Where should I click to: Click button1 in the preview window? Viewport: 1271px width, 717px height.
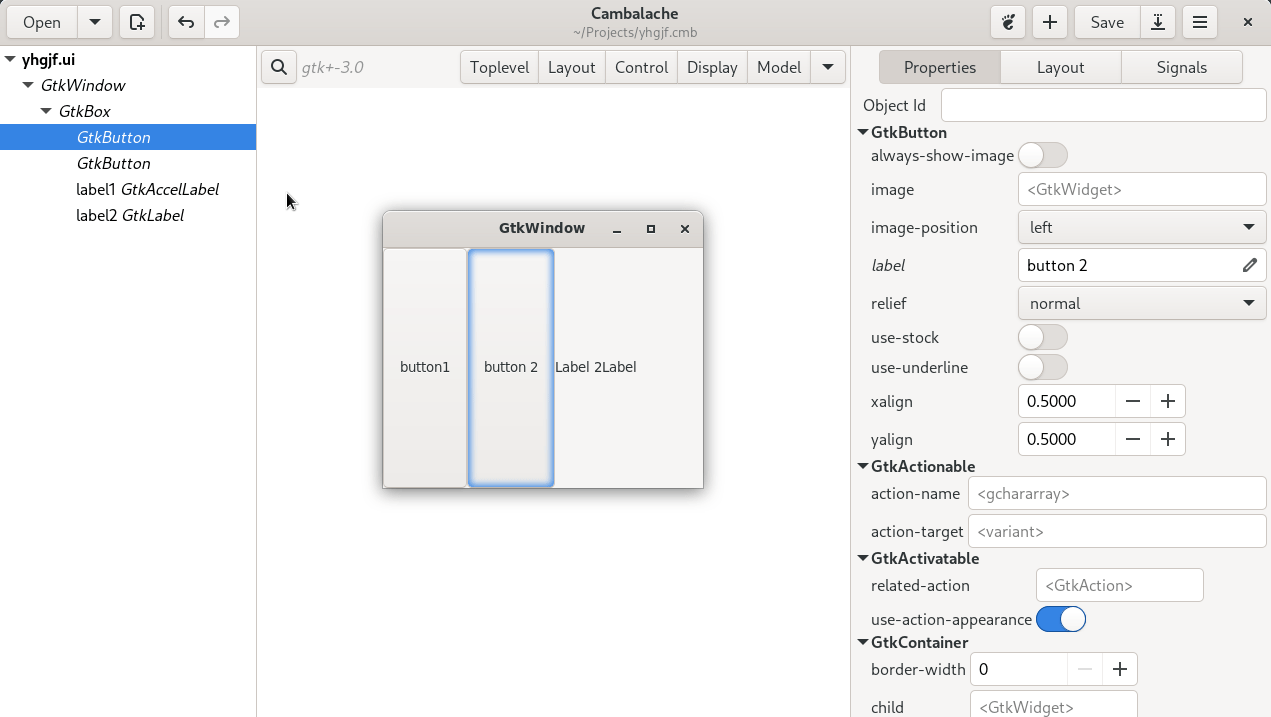(425, 367)
